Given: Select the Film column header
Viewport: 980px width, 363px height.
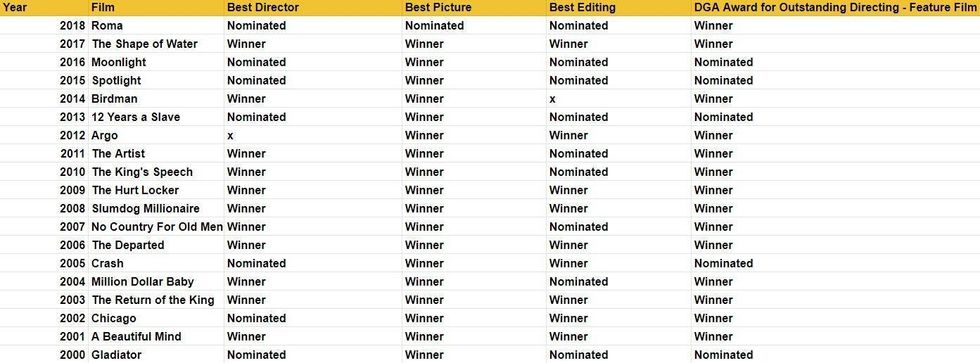Looking at the screenshot, I should click(x=156, y=7).
